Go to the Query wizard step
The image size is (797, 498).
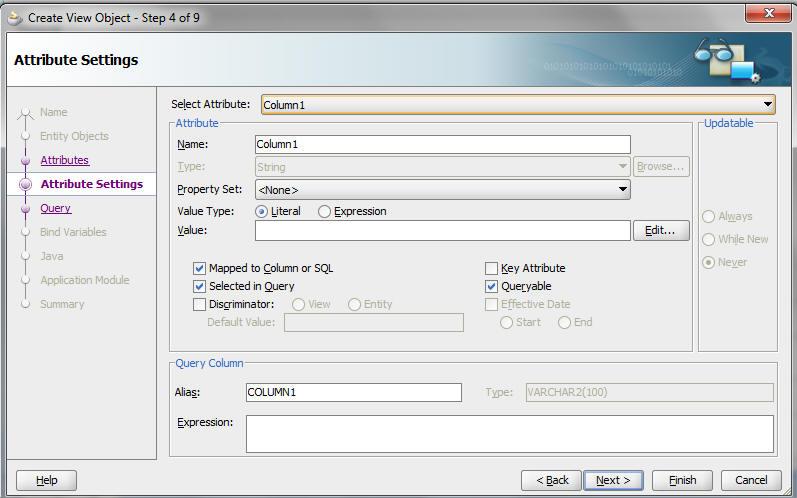tap(55, 208)
